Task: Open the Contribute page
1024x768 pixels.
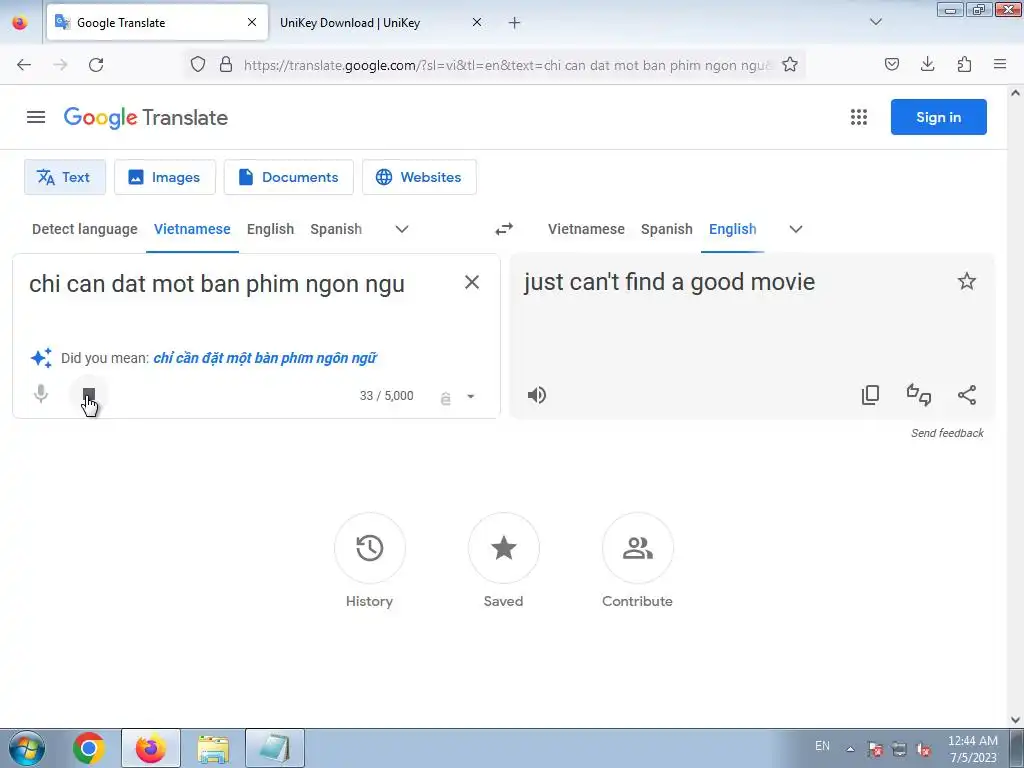Action: tap(637, 548)
